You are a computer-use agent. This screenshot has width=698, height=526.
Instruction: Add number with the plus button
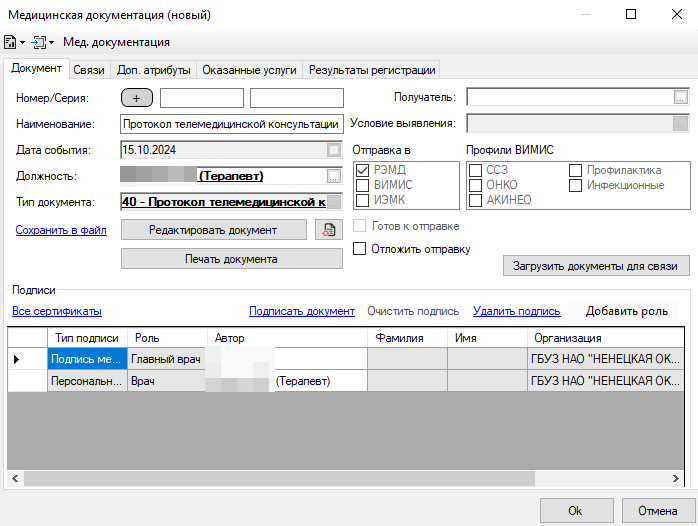(137, 98)
